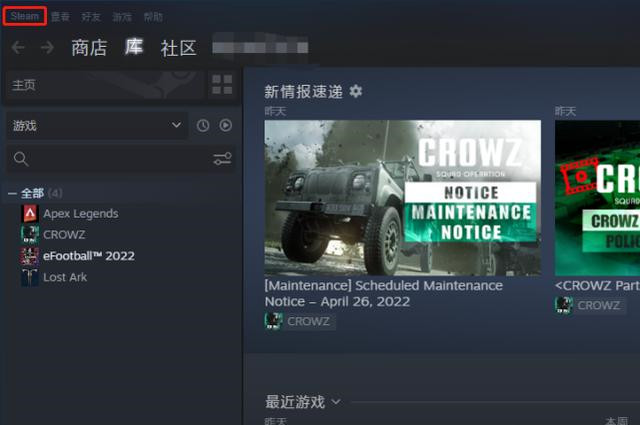Open advanced filter sliders icon
Screen dimensions: 640x425
click(x=222, y=158)
